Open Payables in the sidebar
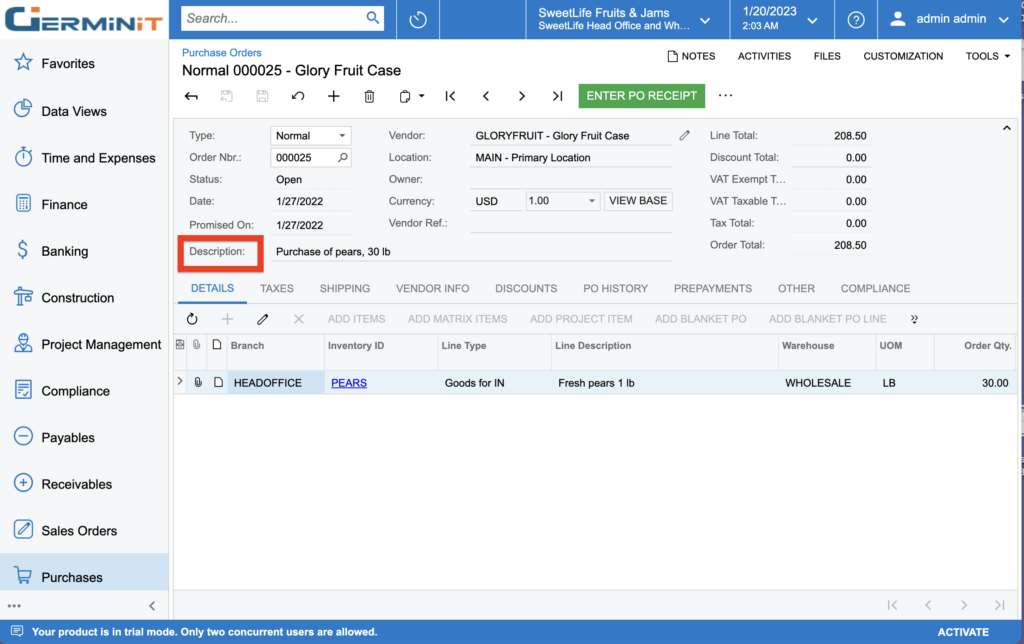The height and width of the screenshot is (644, 1024). coord(68,437)
